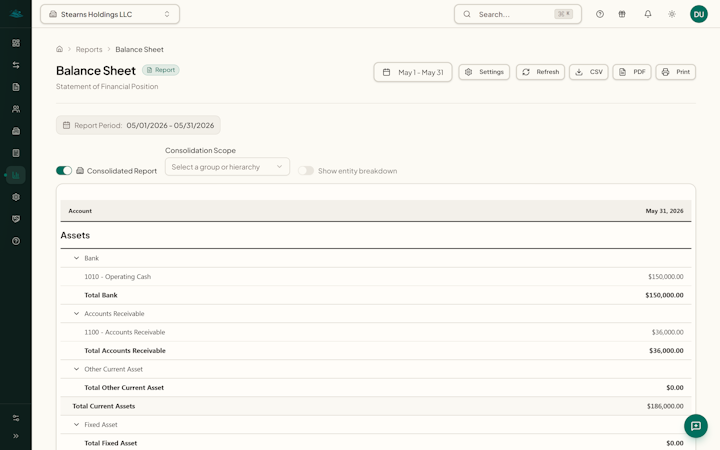This screenshot has height=450, width=720.
Task: Click the 1100 - Accounts Receivable account row
Action: (x=376, y=332)
